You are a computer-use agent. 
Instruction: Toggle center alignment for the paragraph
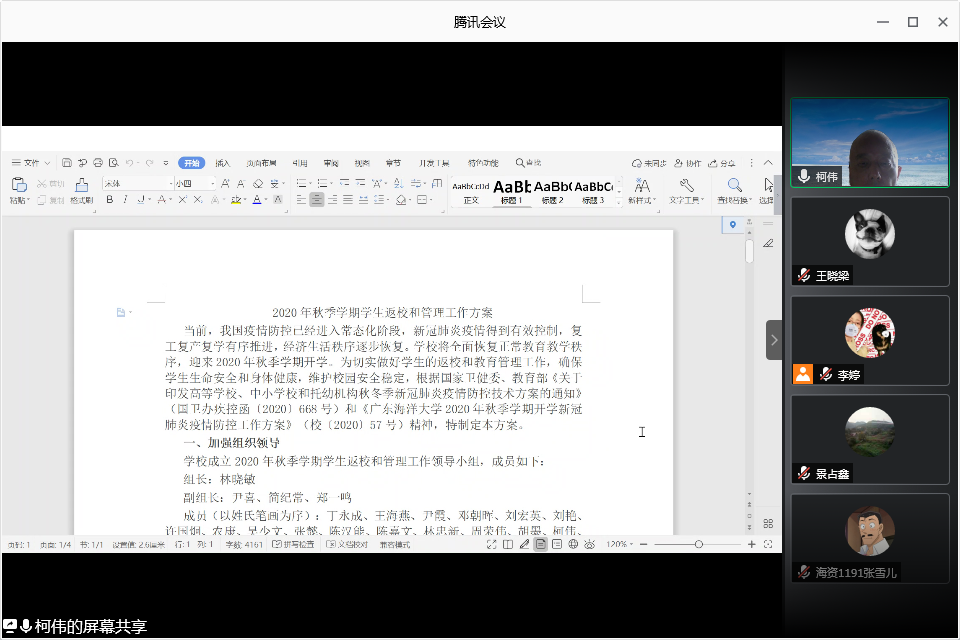317,200
